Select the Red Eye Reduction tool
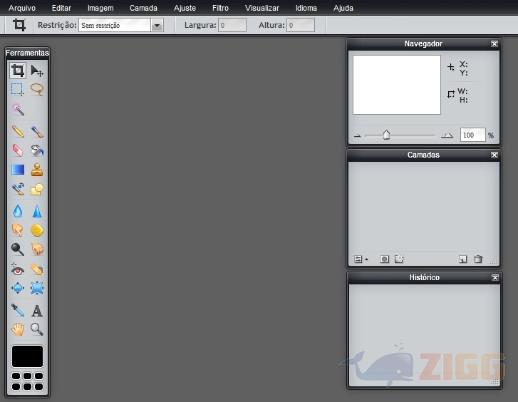Screen dimensions: 518x402 (18, 270)
